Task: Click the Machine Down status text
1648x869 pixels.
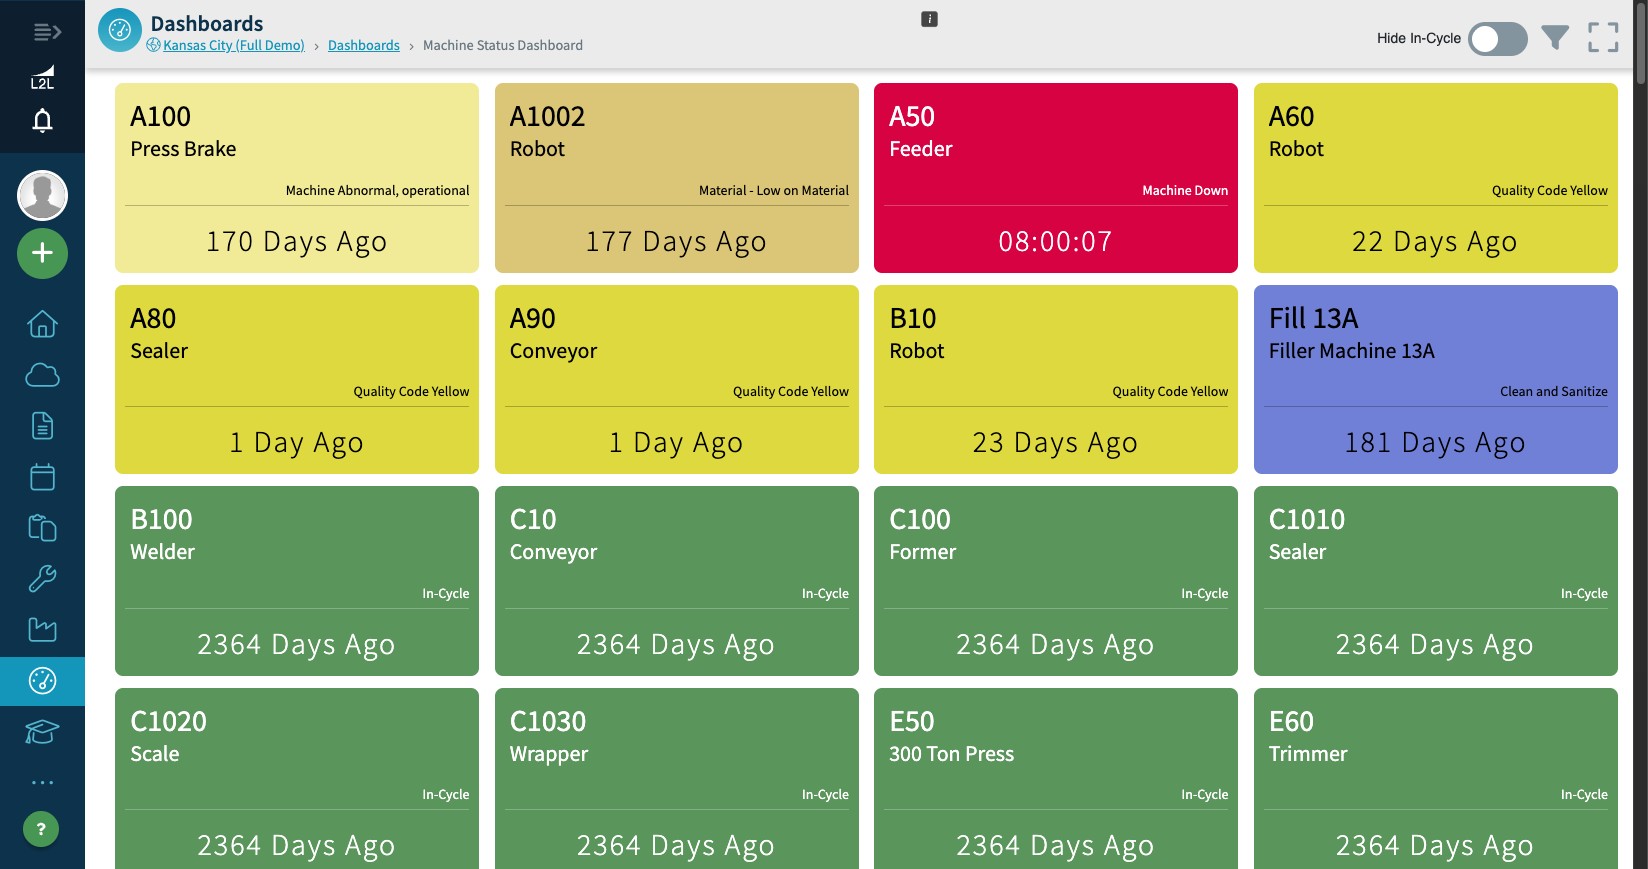Action: tap(1185, 190)
